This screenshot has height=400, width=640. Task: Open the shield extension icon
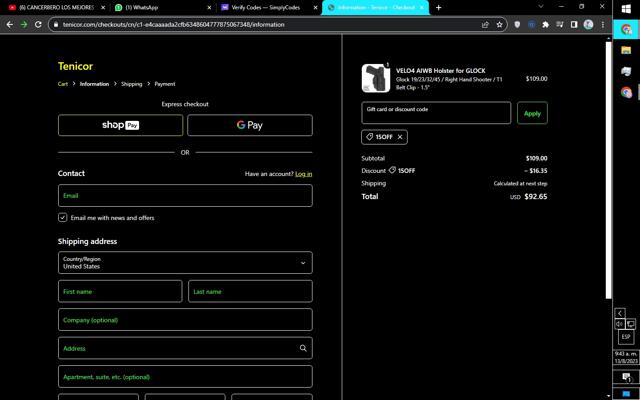click(x=517, y=24)
